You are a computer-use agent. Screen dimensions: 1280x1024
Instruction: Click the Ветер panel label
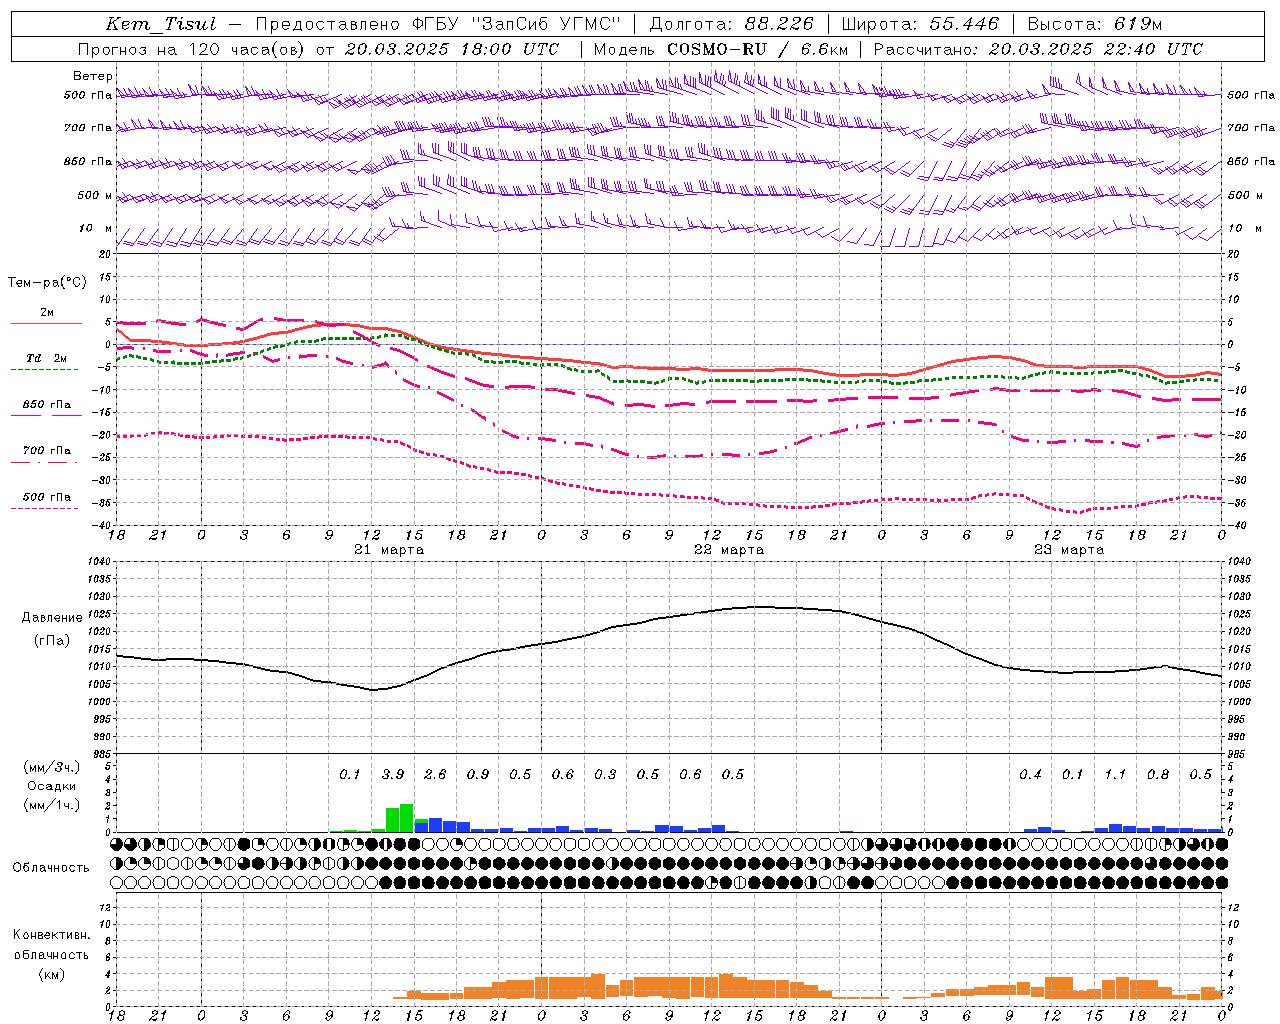pyautogui.click(x=93, y=76)
